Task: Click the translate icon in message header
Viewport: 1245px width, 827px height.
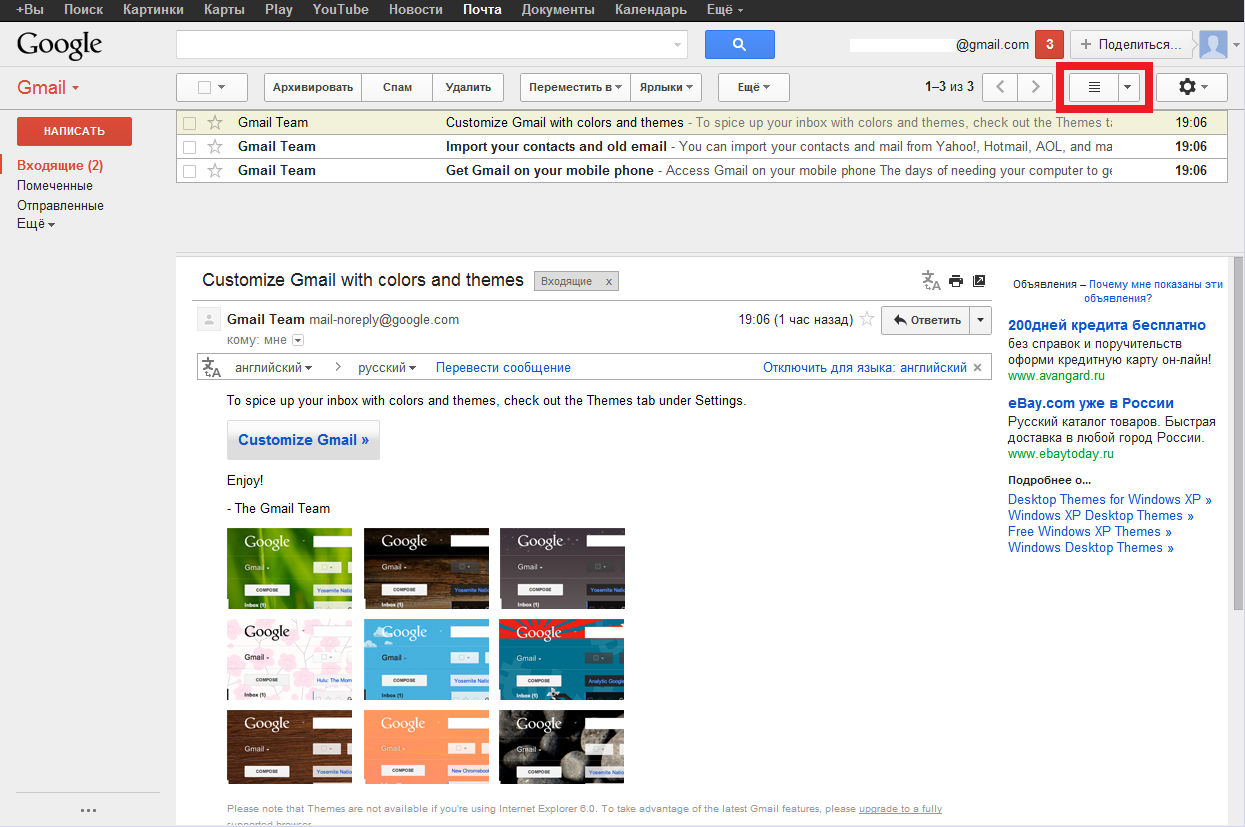Action: [931, 281]
